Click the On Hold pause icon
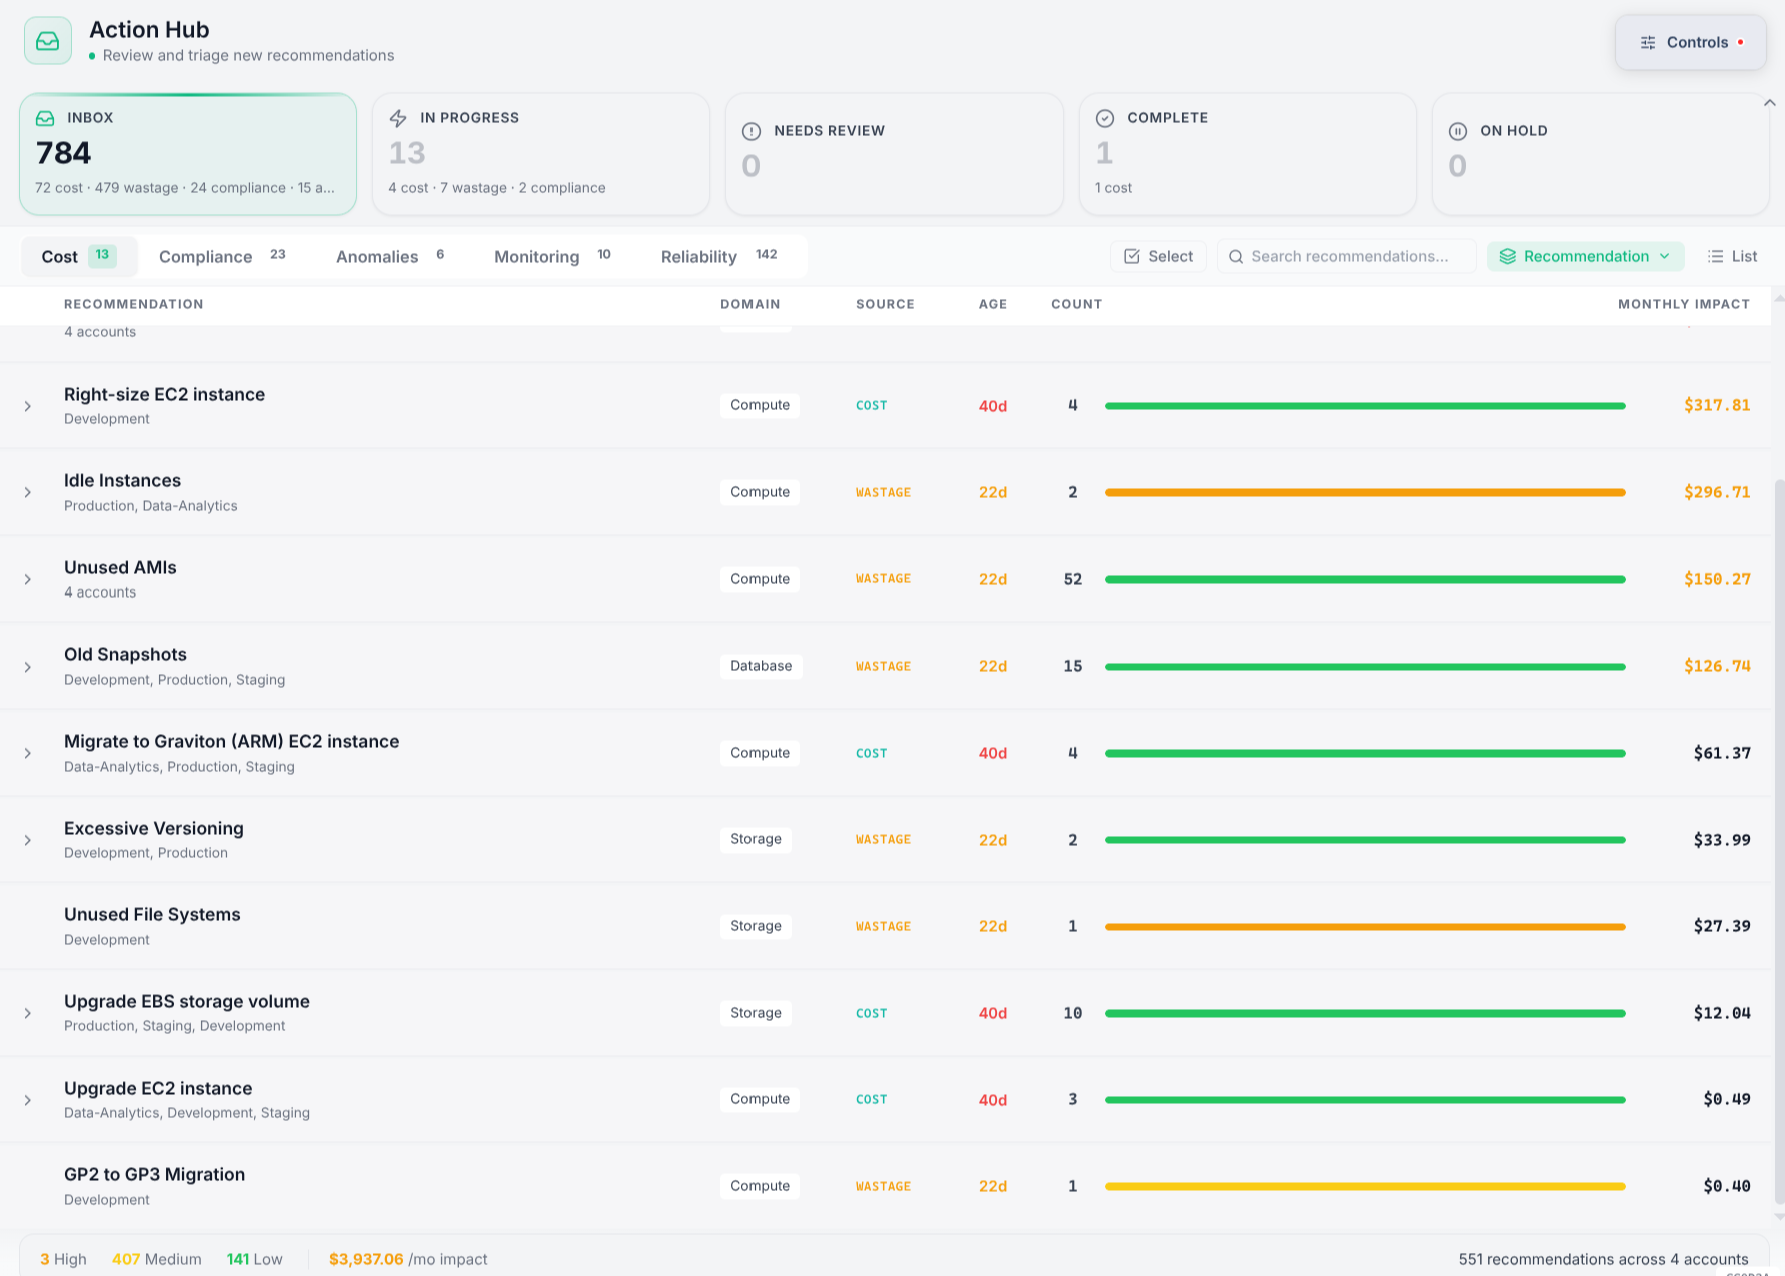The height and width of the screenshot is (1276, 1785). point(1458,131)
